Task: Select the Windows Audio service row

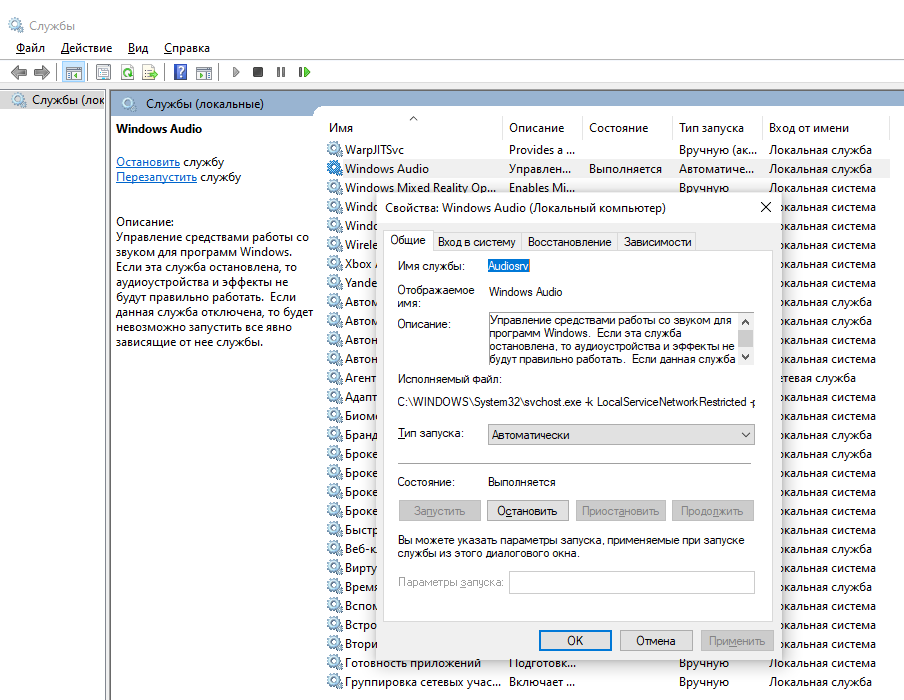Action: pos(608,168)
